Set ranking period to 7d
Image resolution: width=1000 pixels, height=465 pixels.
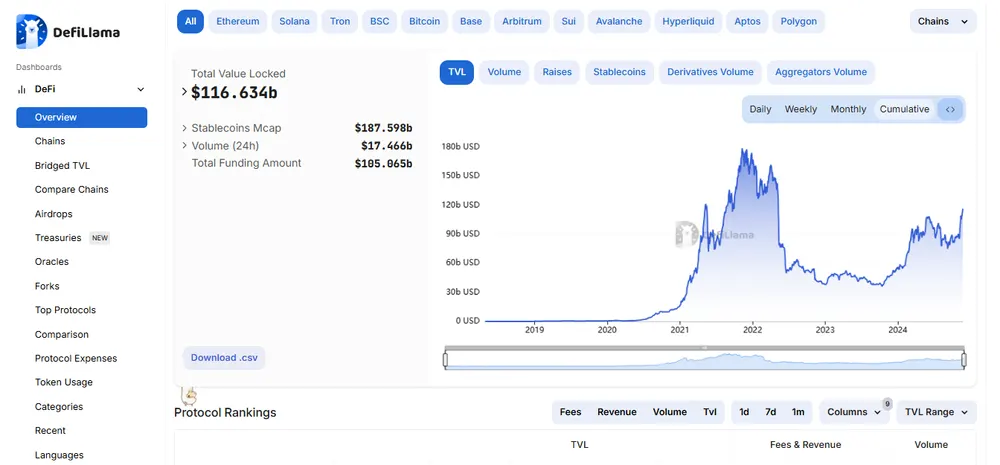[770, 412]
